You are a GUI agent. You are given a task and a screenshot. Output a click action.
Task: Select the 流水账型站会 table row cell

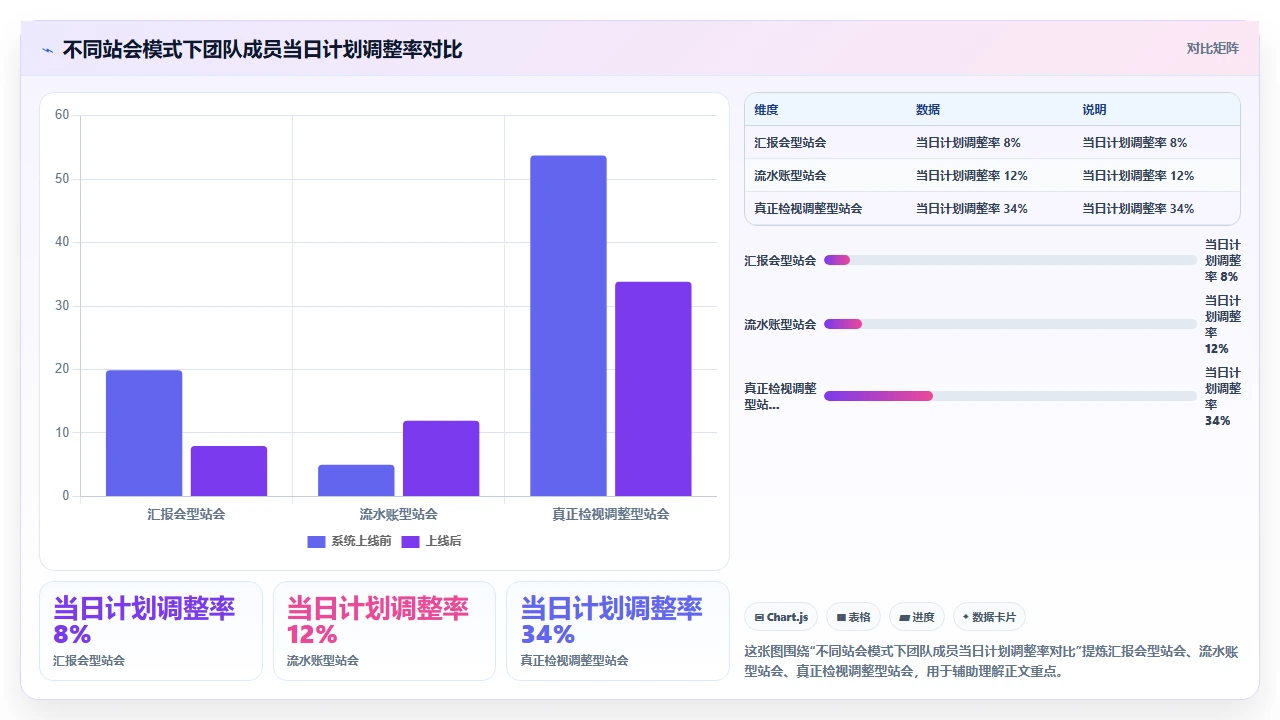point(790,176)
